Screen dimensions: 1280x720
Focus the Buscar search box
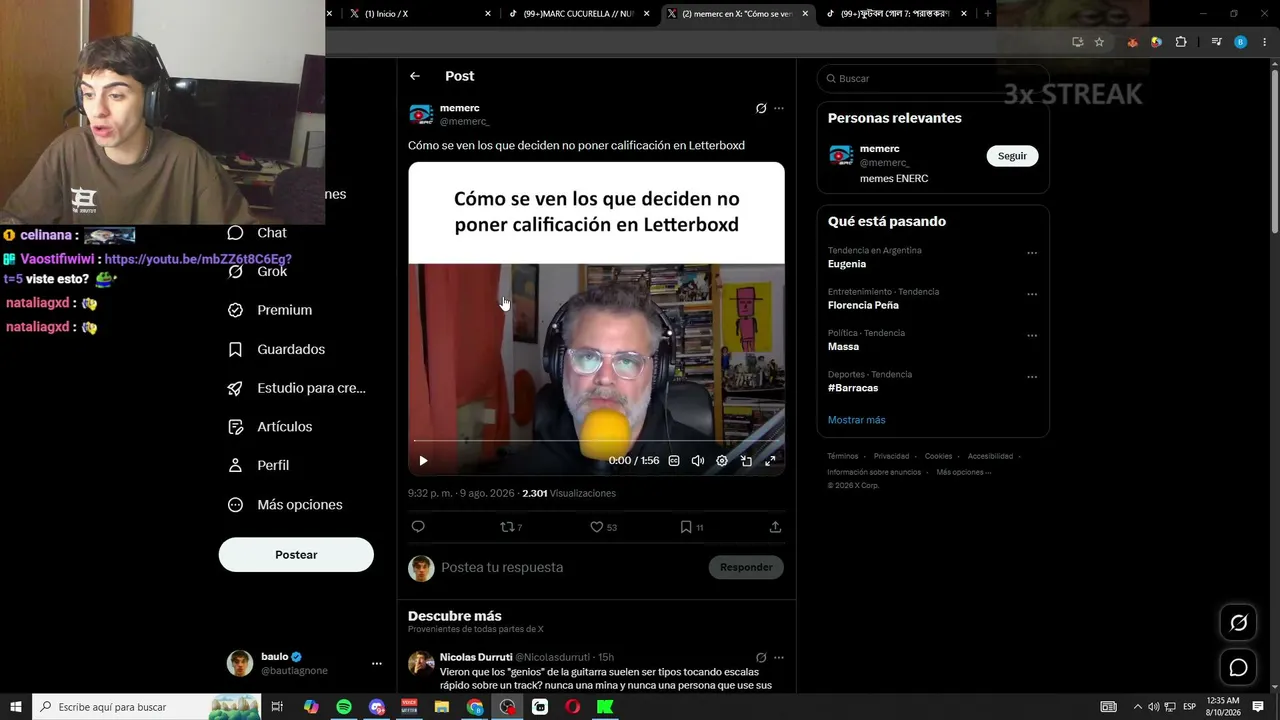point(933,78)
